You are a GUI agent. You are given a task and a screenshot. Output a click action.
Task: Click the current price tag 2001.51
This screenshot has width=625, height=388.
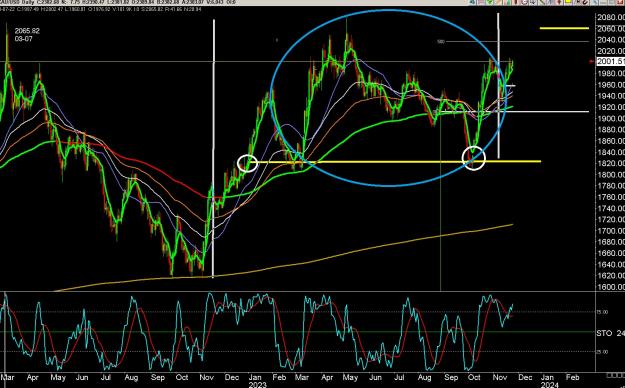[610, 61]
